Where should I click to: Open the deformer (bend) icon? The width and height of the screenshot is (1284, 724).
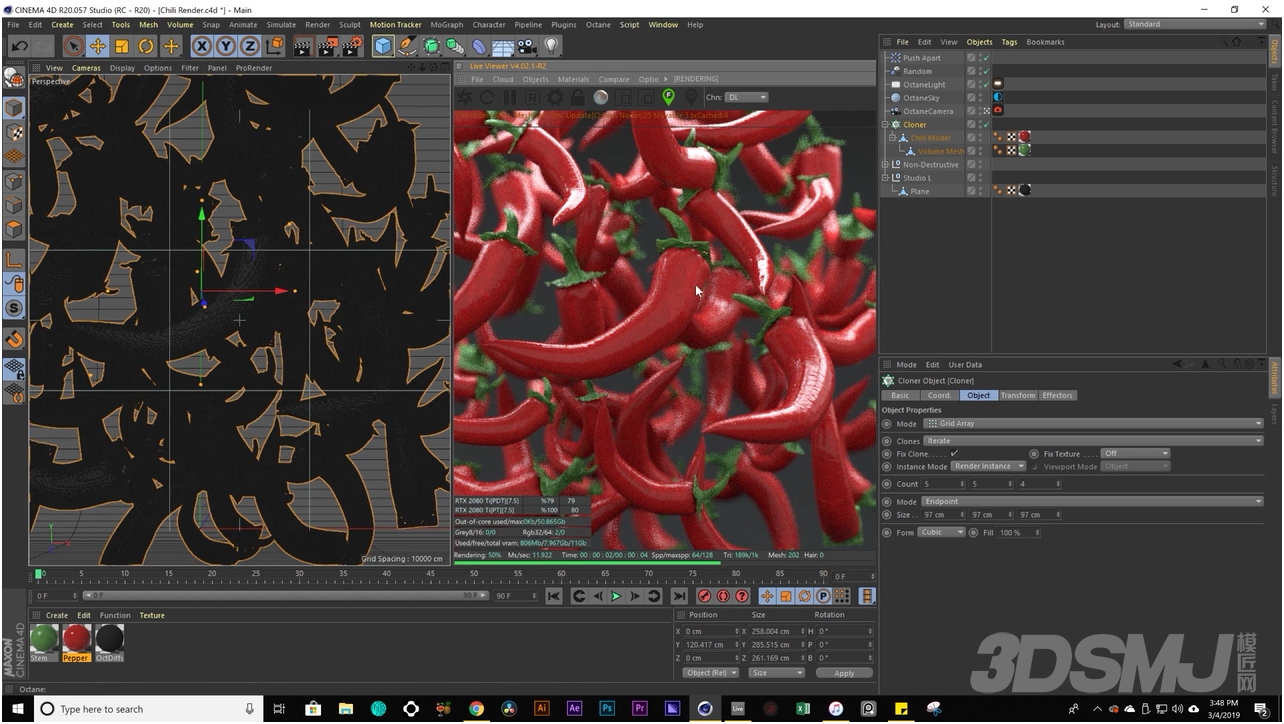pyautogui.click(x=479, y=46)
